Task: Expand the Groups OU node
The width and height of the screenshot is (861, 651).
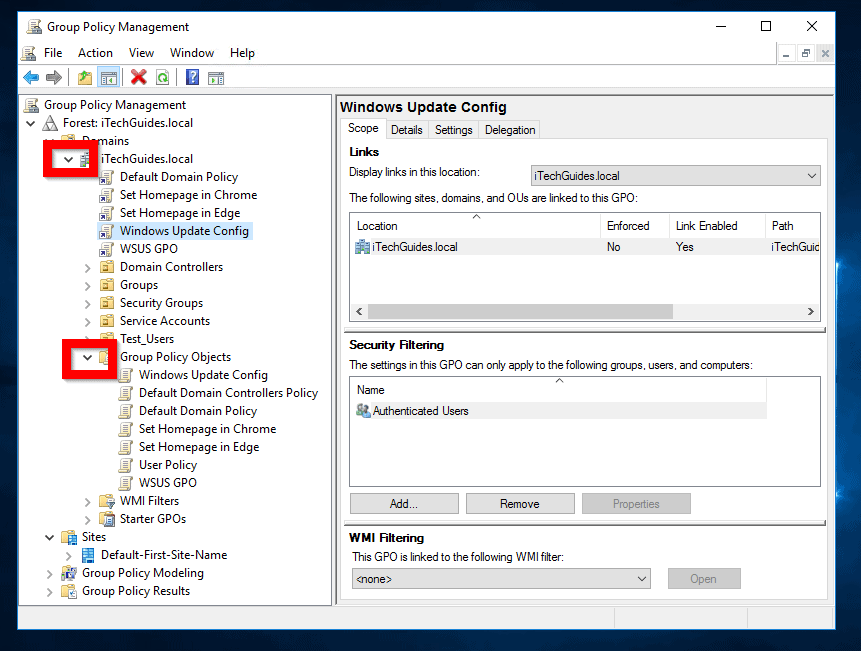Action: coord(88,286)
